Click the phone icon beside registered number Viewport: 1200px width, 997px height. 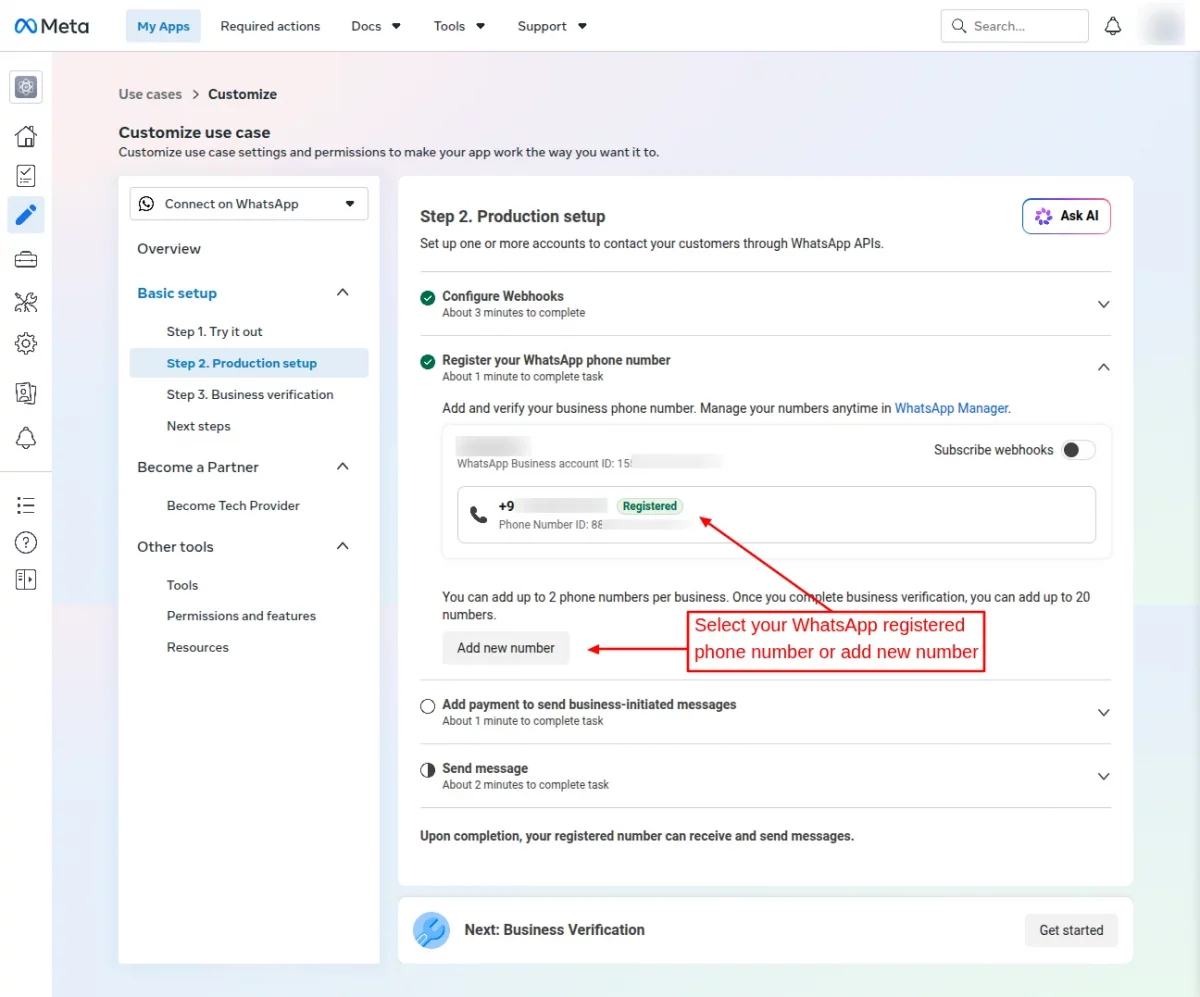click(478, 514)
